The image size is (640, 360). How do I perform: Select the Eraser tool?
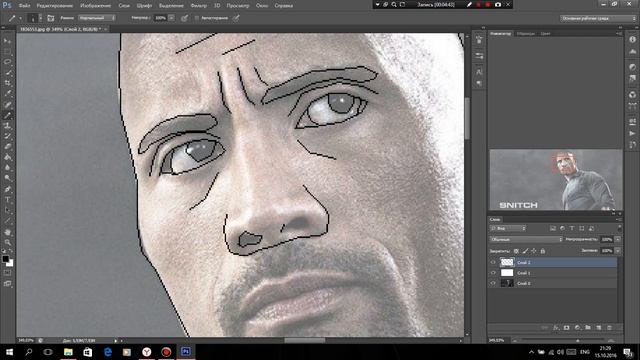tap(7, 147)
